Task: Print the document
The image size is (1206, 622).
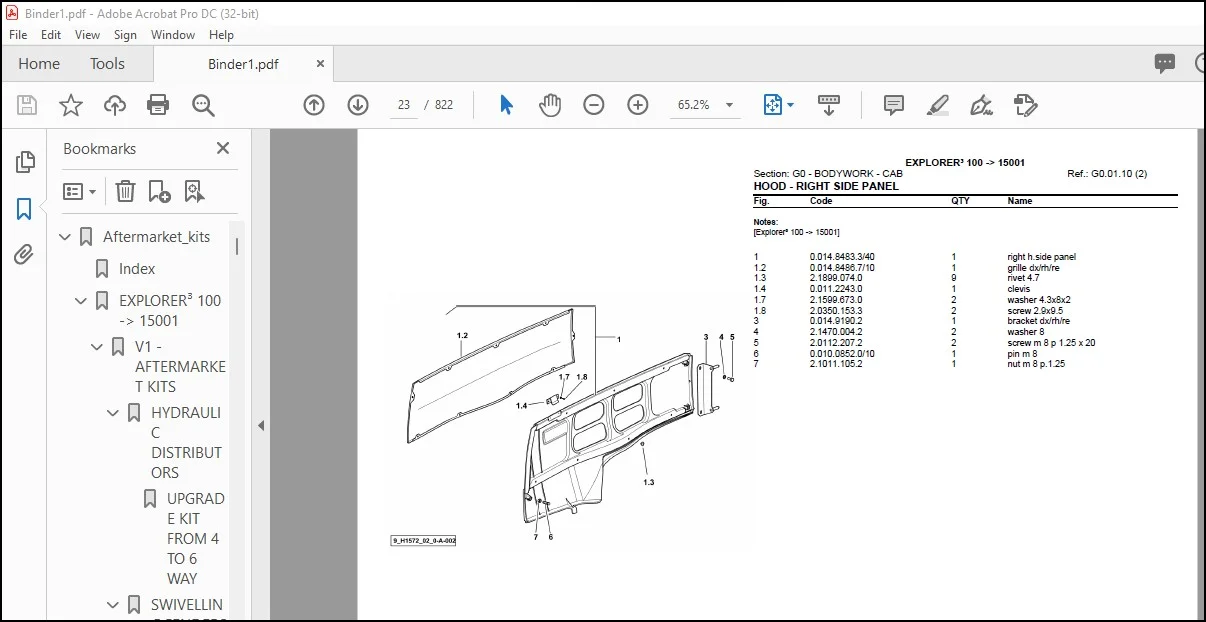Action: 158,105
